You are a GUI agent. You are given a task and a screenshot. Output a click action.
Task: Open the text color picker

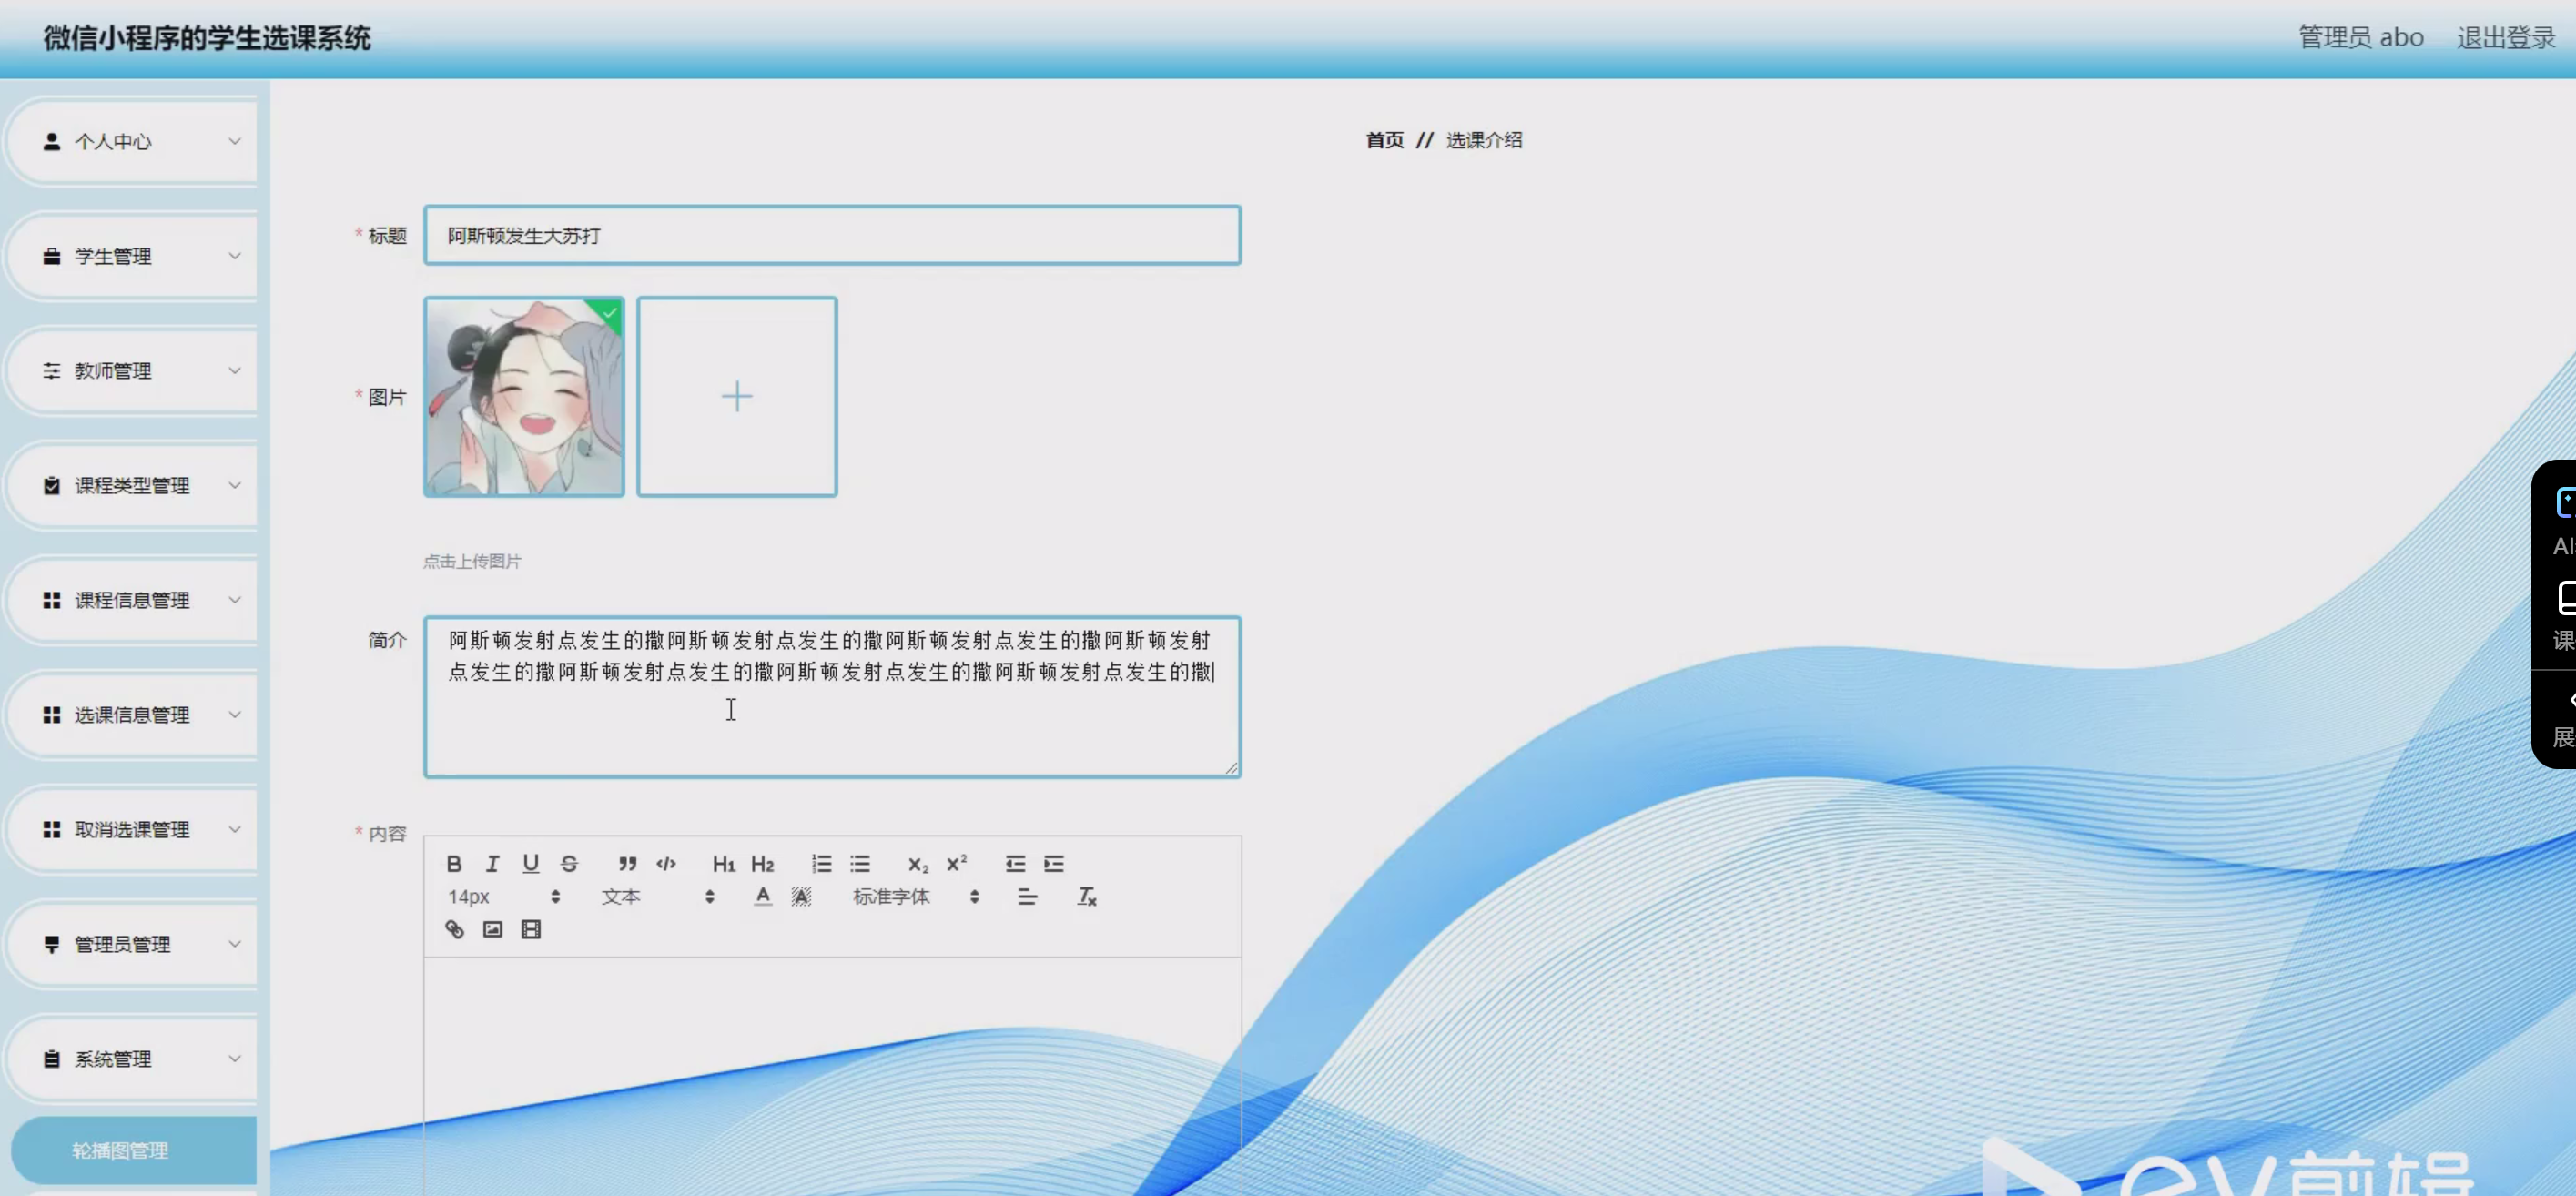click(x=763, y=896)
